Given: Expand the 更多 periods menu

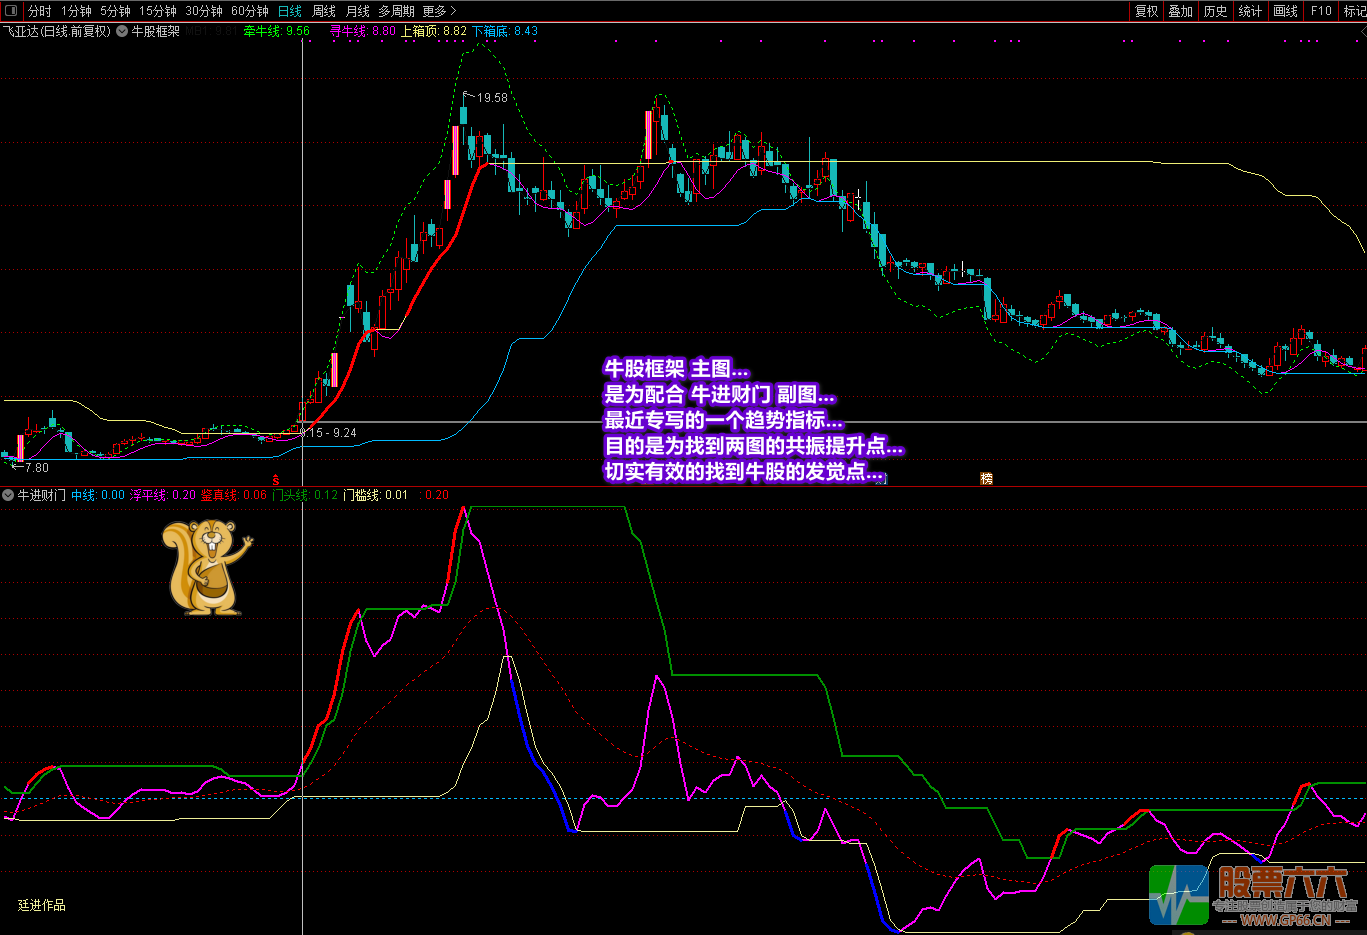Looking at the screenshot, I should coord(439,11).
